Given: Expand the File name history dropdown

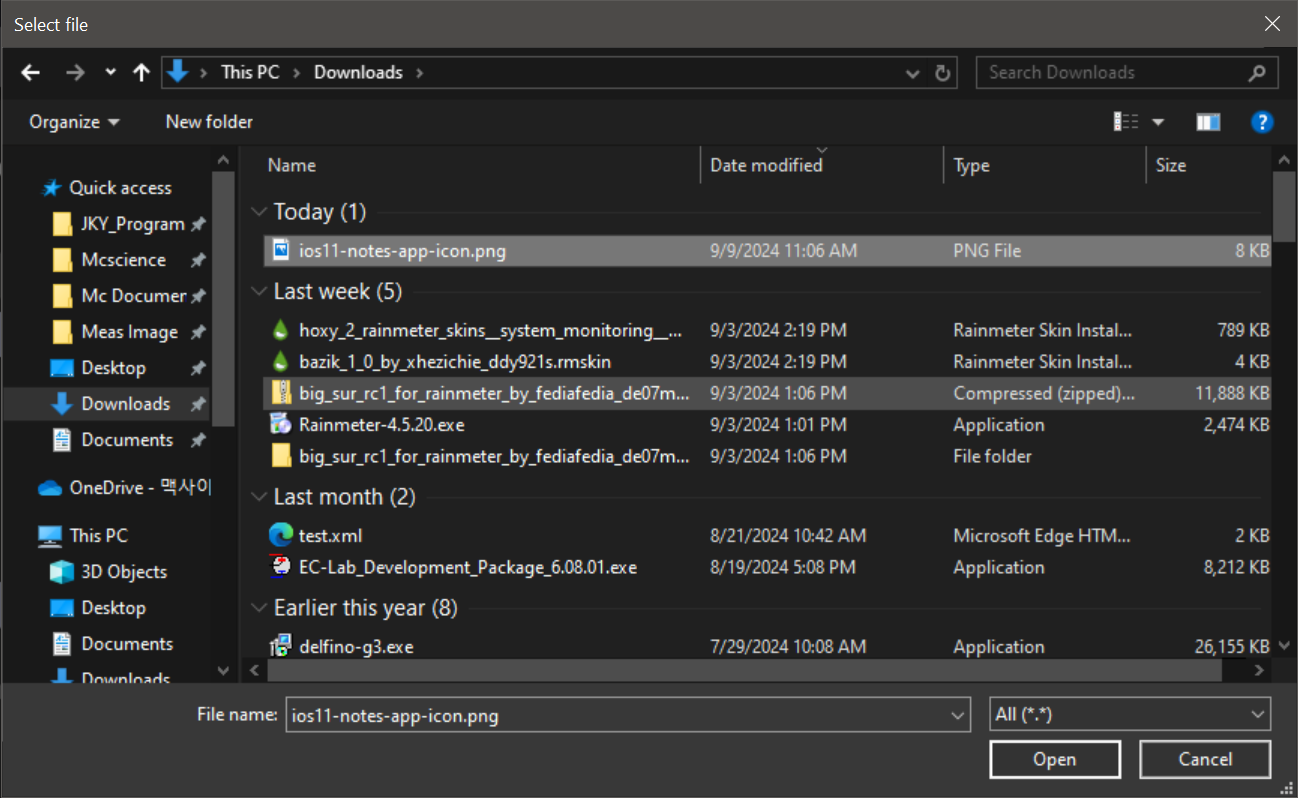Looking at the screenshot, I should 959,715.
